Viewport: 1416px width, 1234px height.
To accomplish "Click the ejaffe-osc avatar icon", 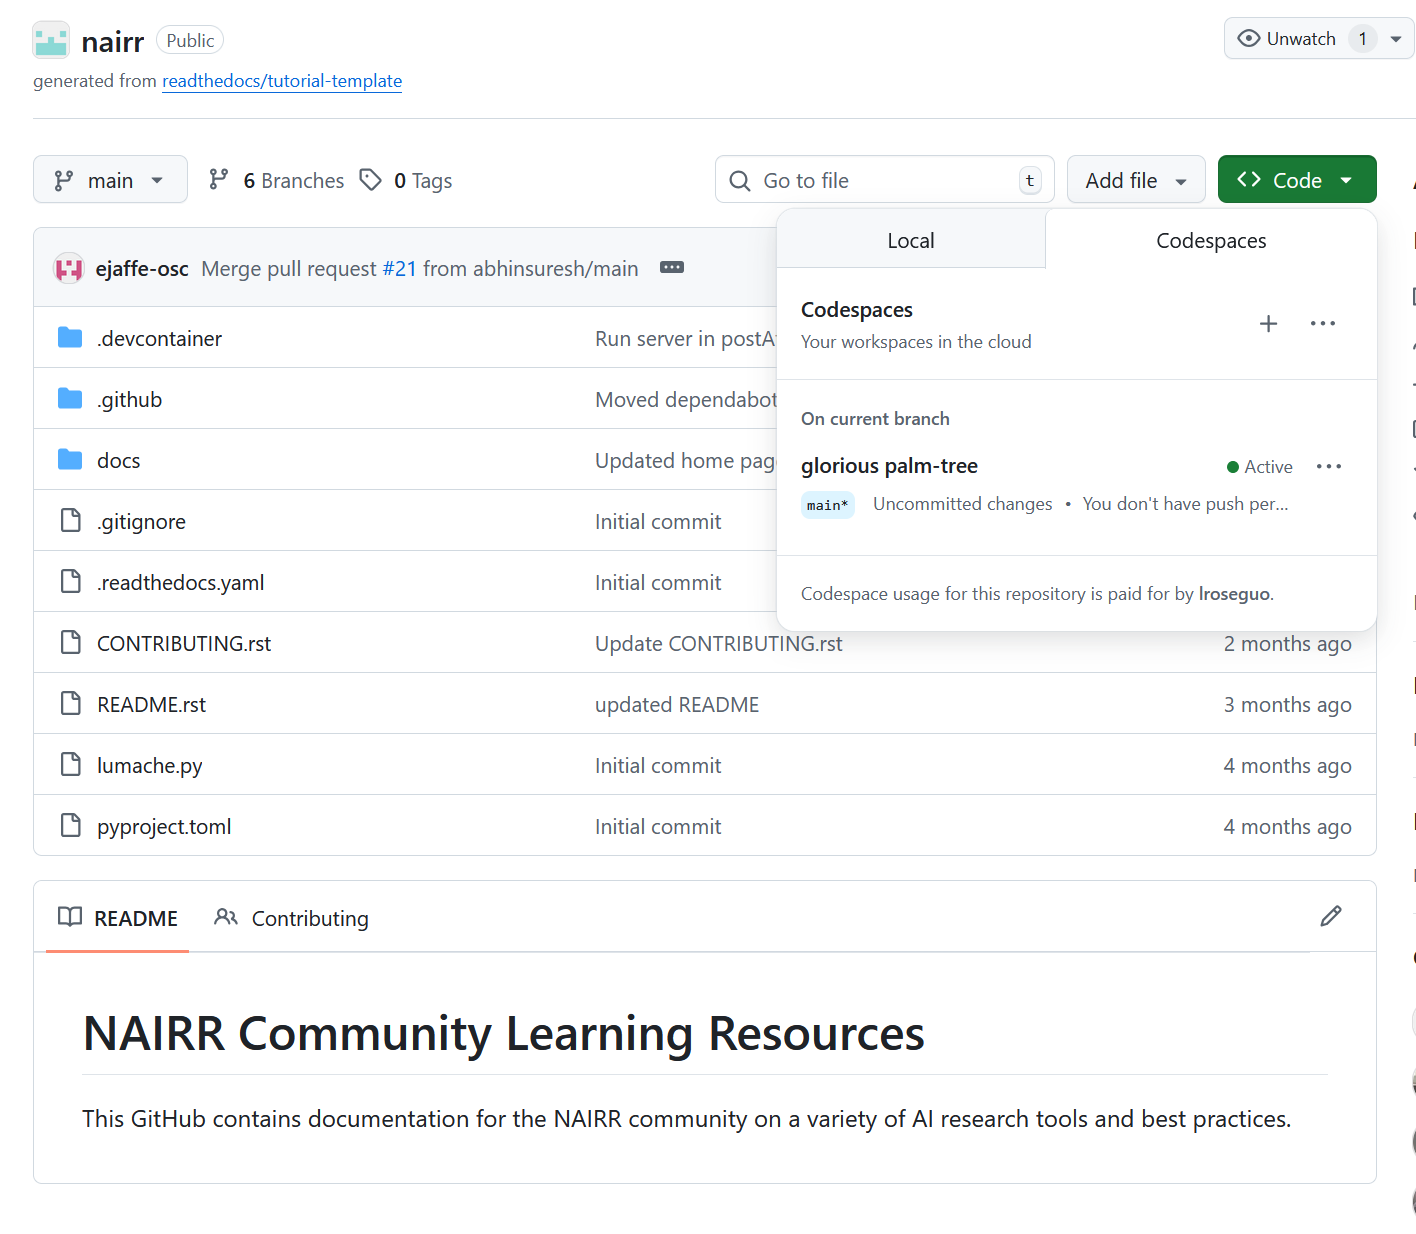I will [x=69, y=268].
